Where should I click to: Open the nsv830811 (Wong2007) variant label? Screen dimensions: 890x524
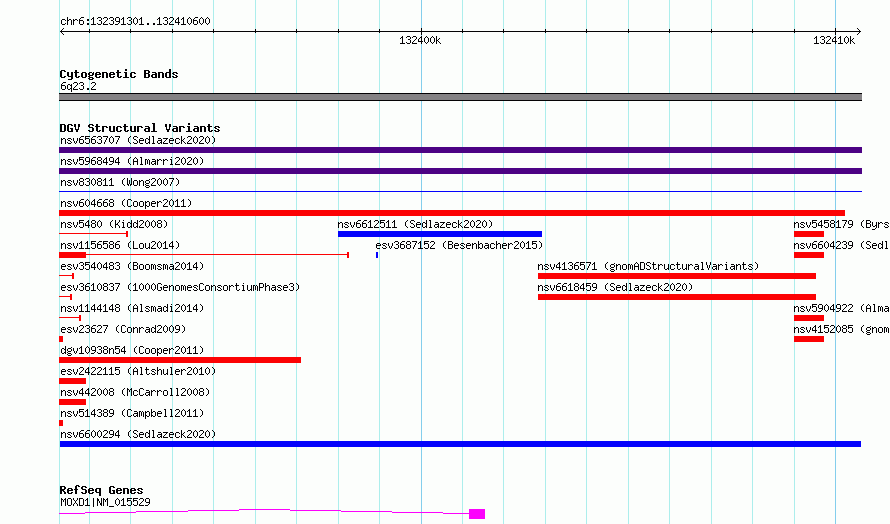click(x=120, y=182)
